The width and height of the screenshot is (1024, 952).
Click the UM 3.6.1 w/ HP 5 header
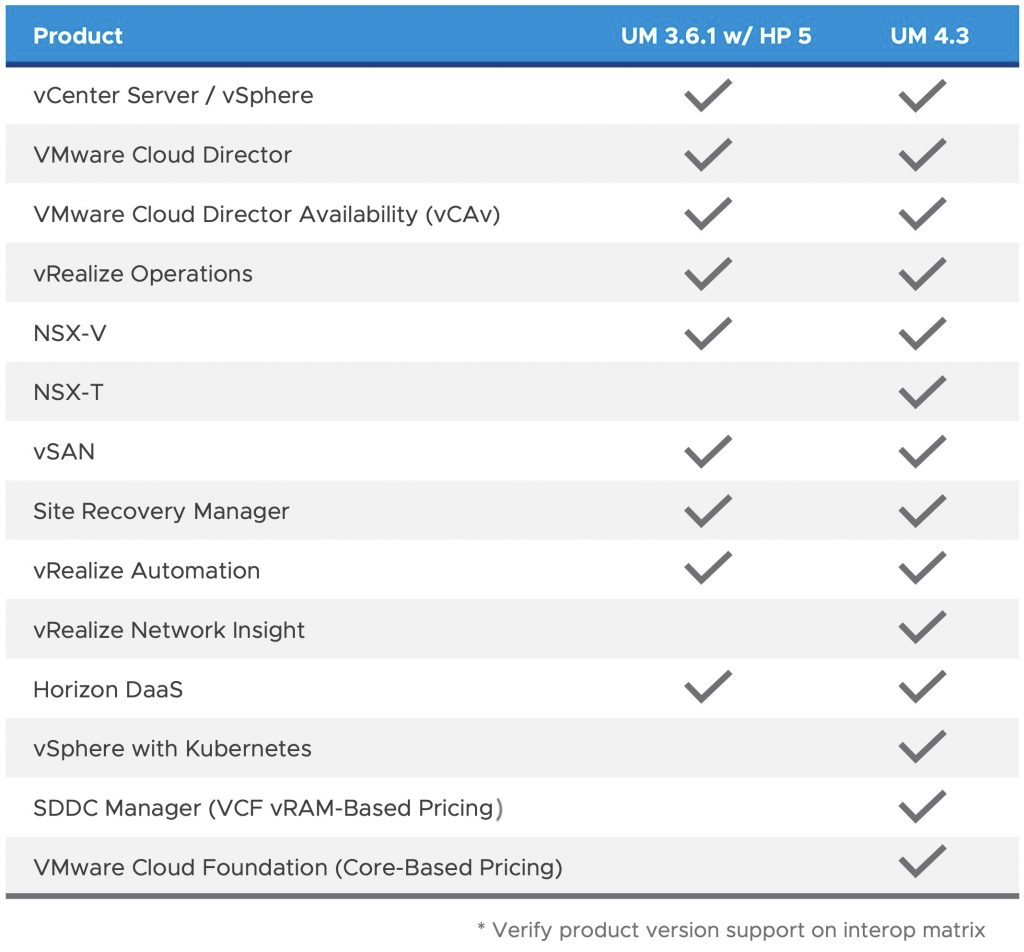pyautogui.click(x=715, y=36)
